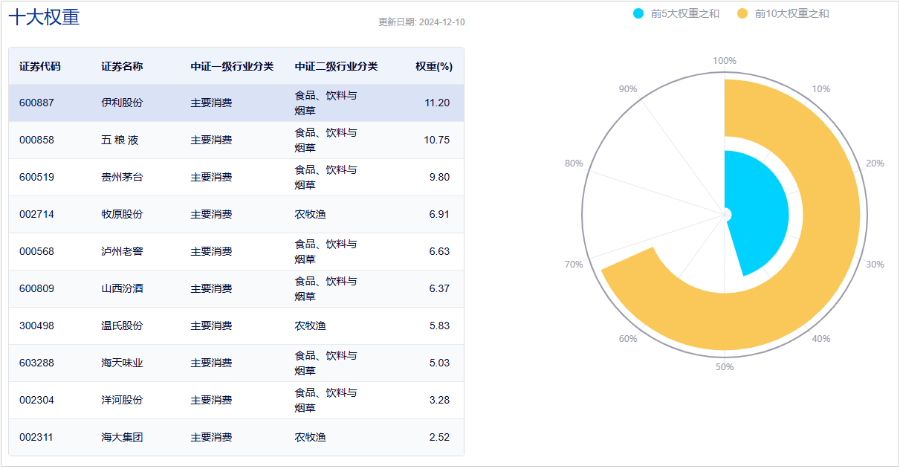Click the 中证二级行业分类 column header
The width and height of the screenshot is (899, 468).
(x=336, y=67)
